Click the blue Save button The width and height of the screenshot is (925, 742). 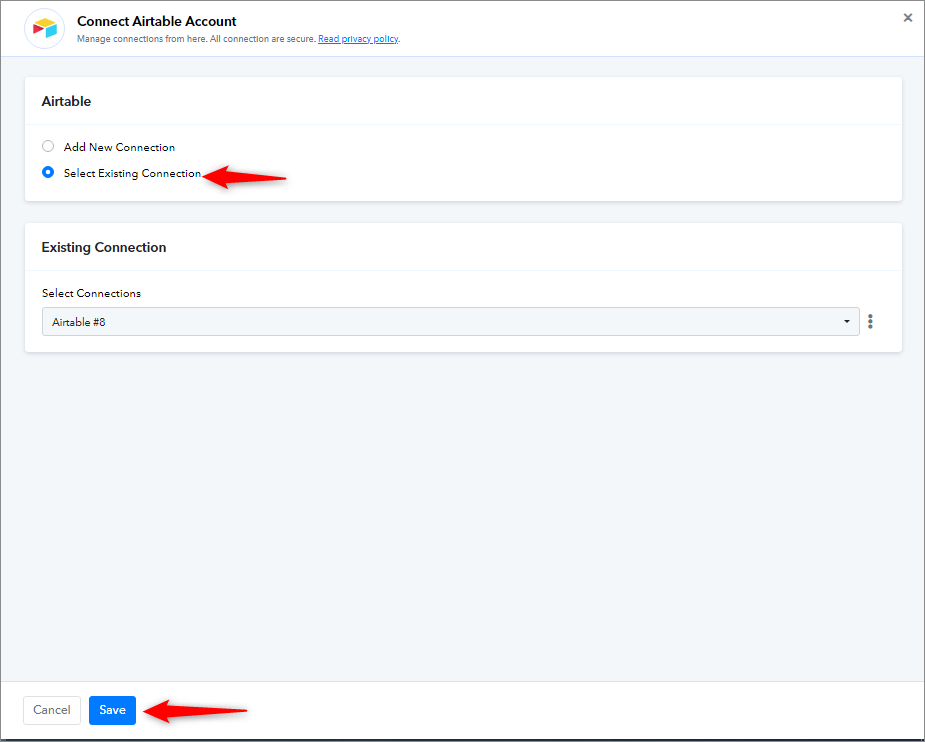pos(112,710)
